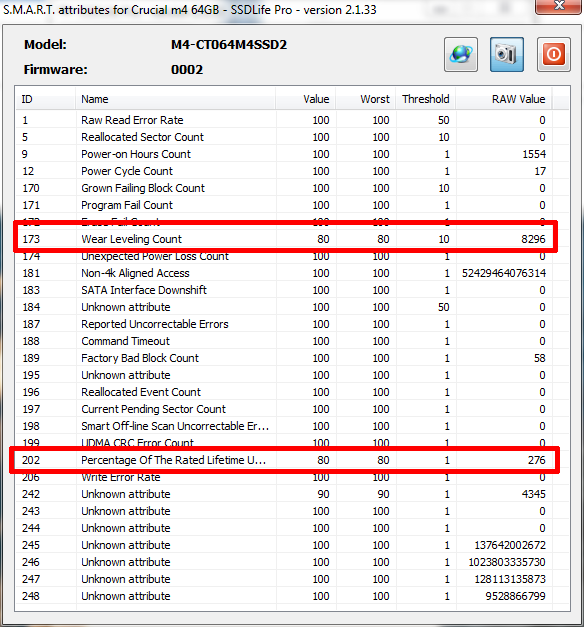Click the RAW value 276 cell
This screenshot has width=584, height=627.
(x=537, y=460)
